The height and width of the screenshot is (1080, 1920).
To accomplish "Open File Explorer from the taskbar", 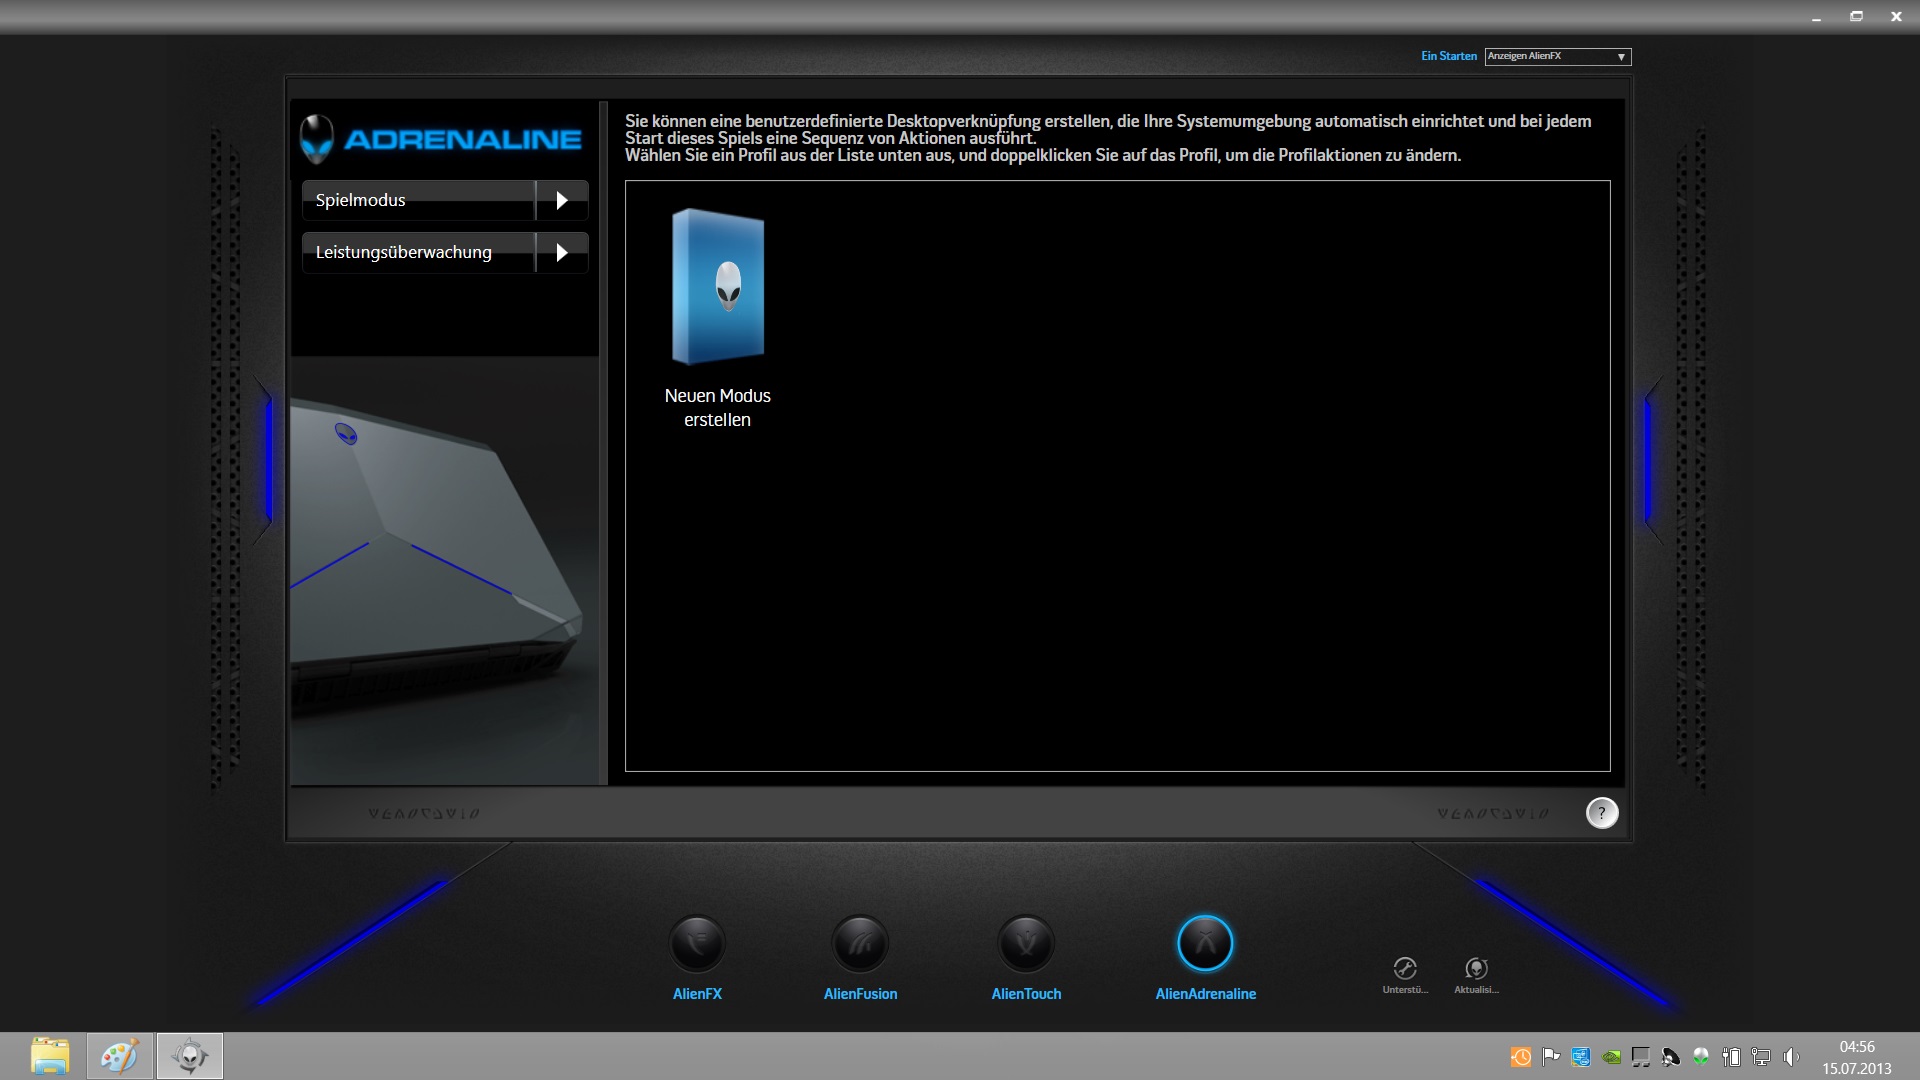I will (50, 1056).
